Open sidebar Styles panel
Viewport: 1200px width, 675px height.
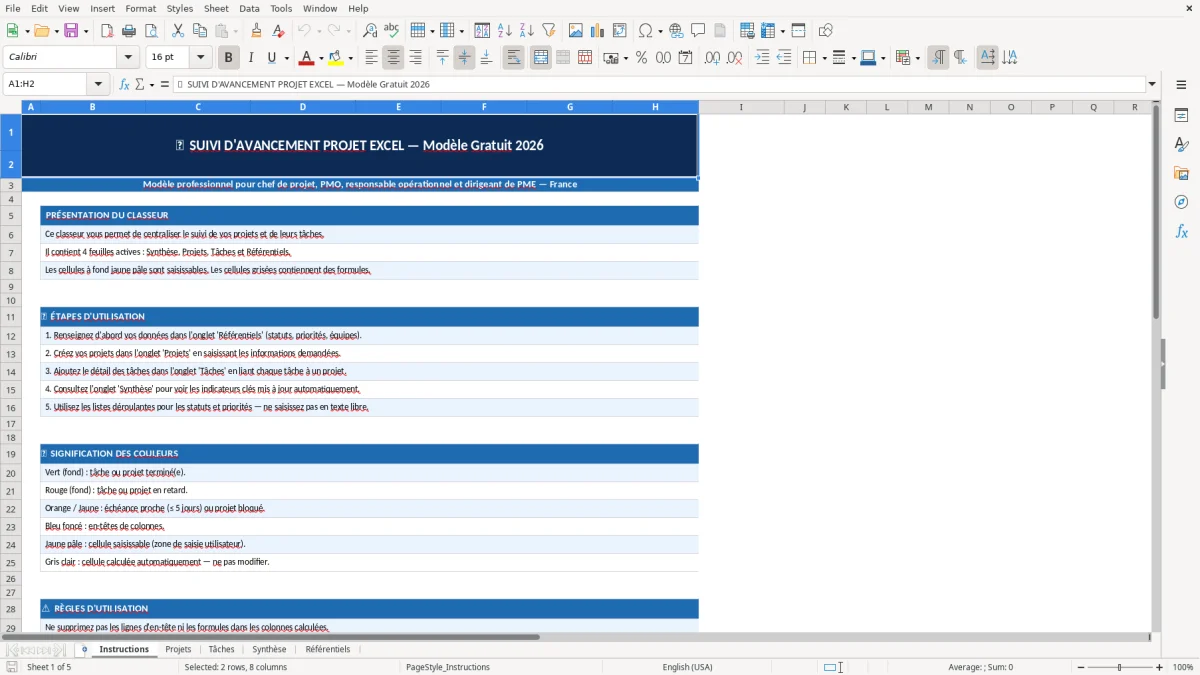pyautogui.click(x=1181, y=145)
